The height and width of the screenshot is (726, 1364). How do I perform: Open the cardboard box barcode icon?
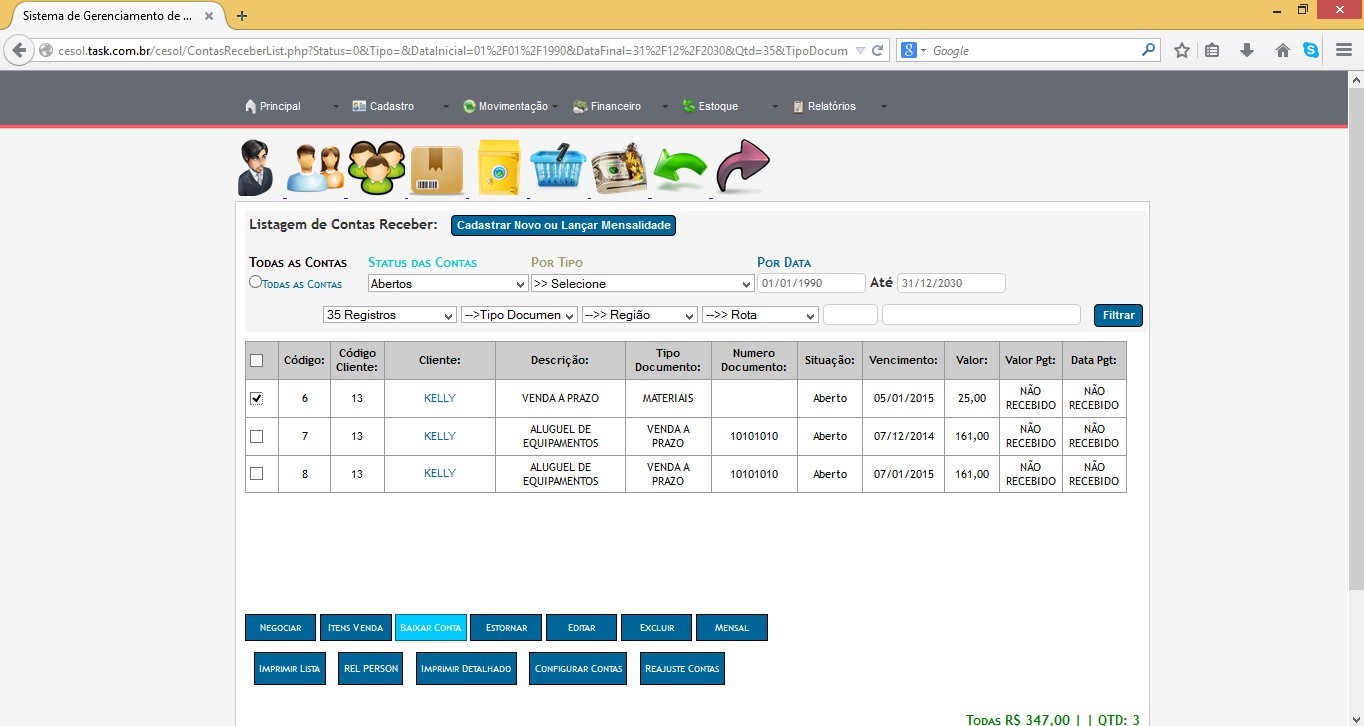437,169
